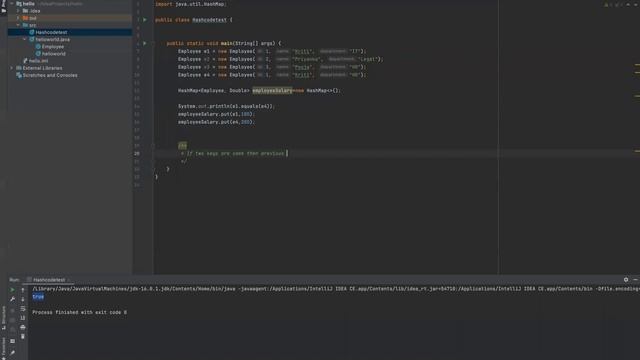Click Hashcodetest class name in editor

tap(209, 20)
